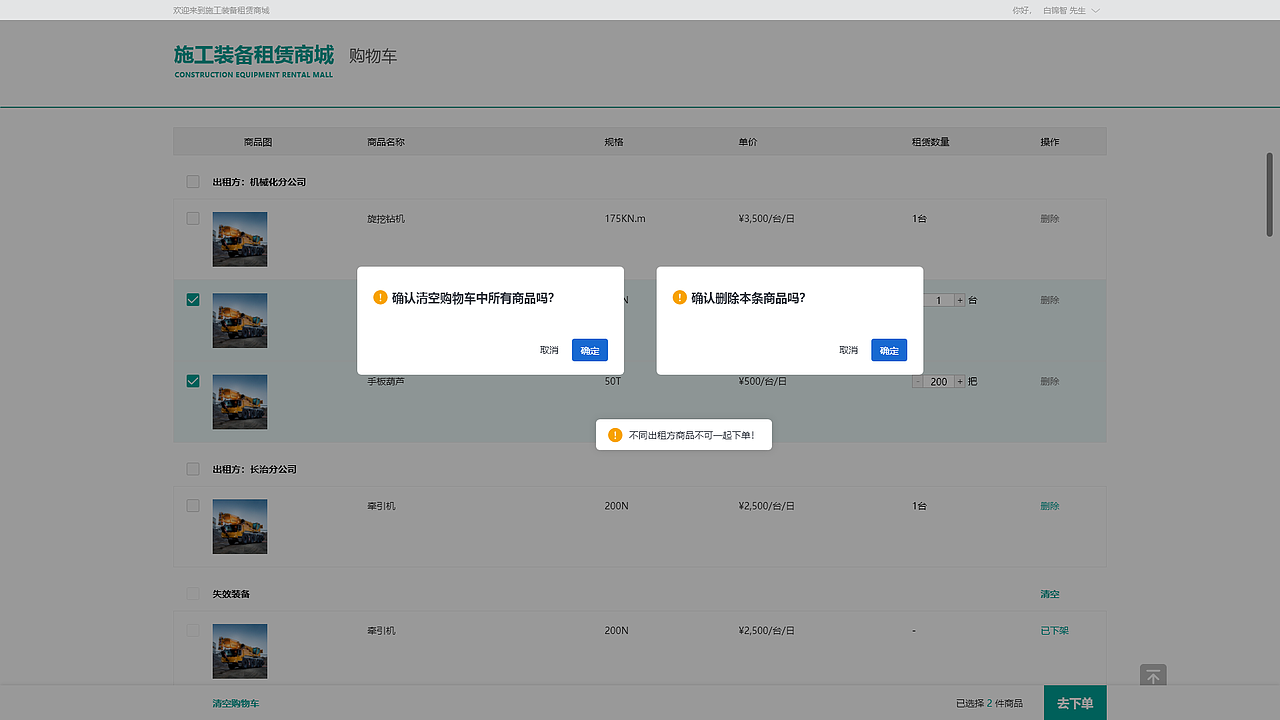The width and height of the screenshot is (1280, 720).
Task: Click the quantity field showing 200
Action: tap(939, 381)
